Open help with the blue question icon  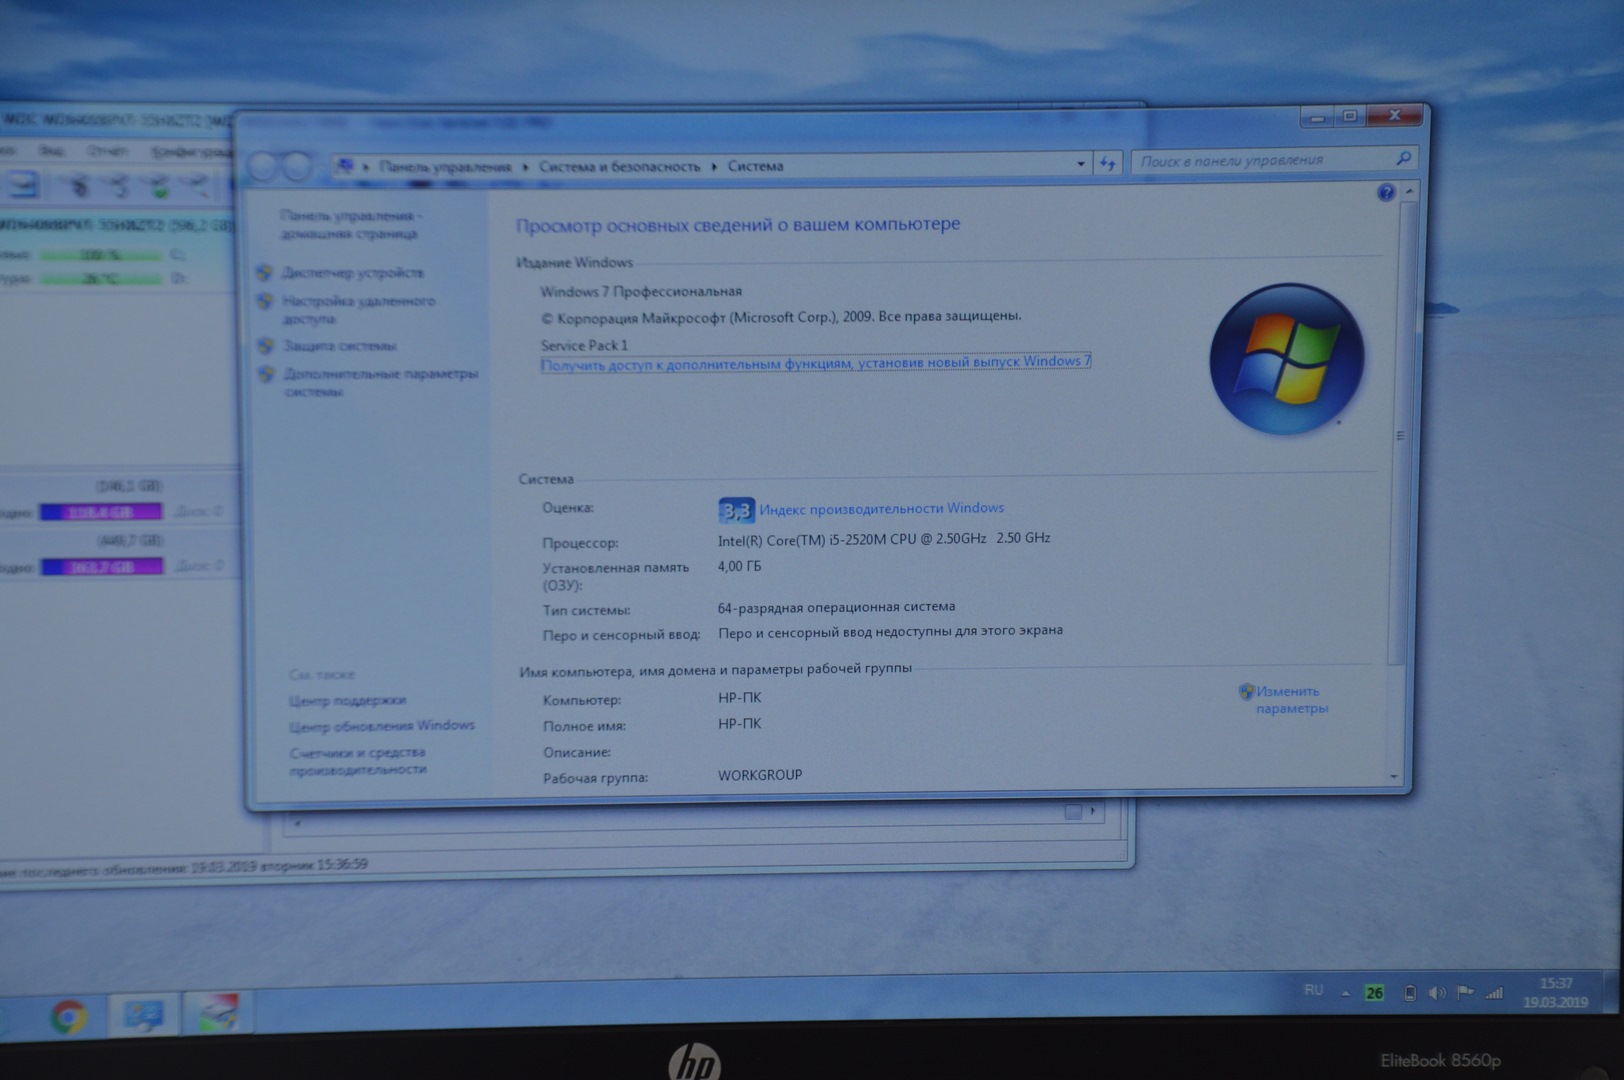coord(1385,192)
